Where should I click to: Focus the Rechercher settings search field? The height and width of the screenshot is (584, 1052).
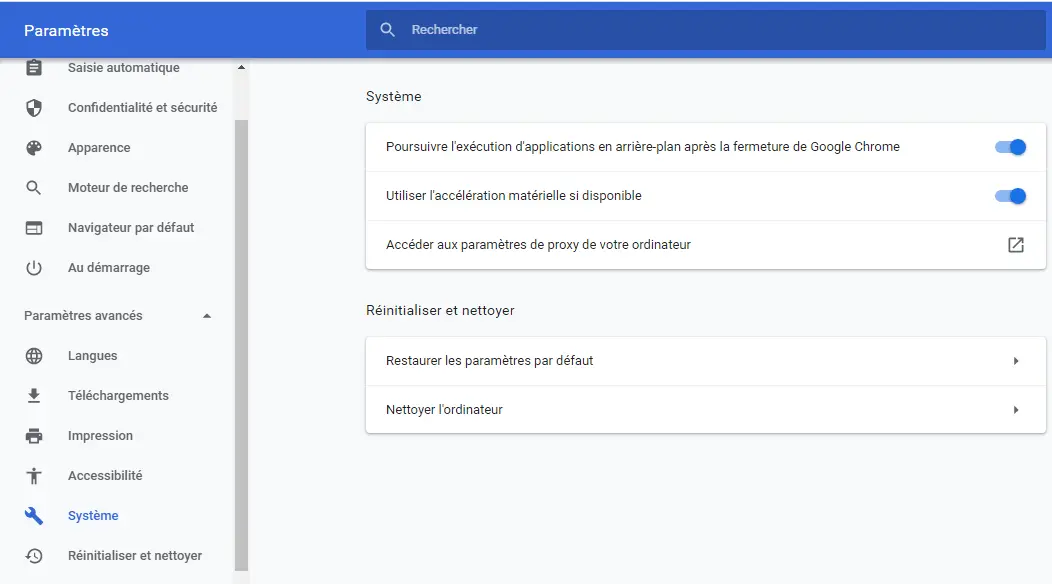pyautogui.click(x=706, y=30)
